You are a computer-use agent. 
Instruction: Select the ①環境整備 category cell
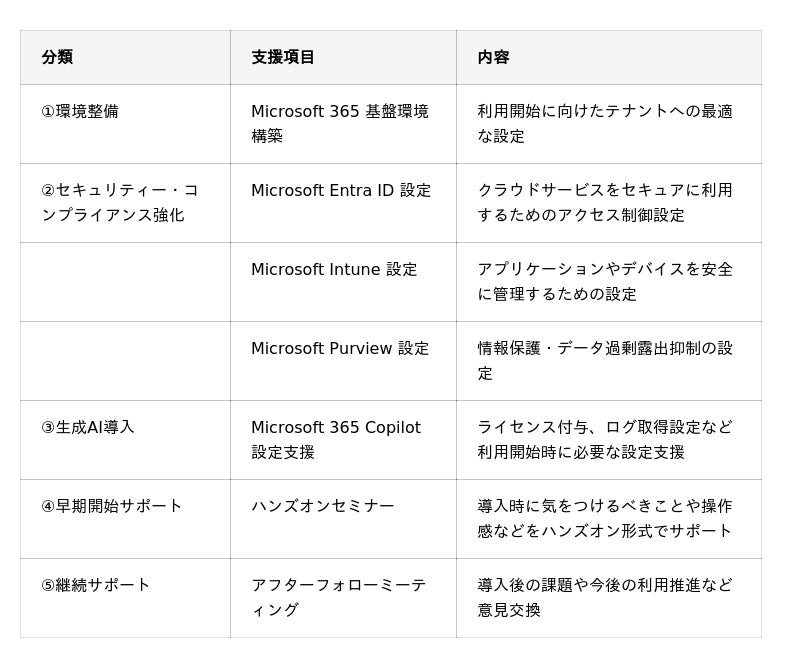pos(80,111)
